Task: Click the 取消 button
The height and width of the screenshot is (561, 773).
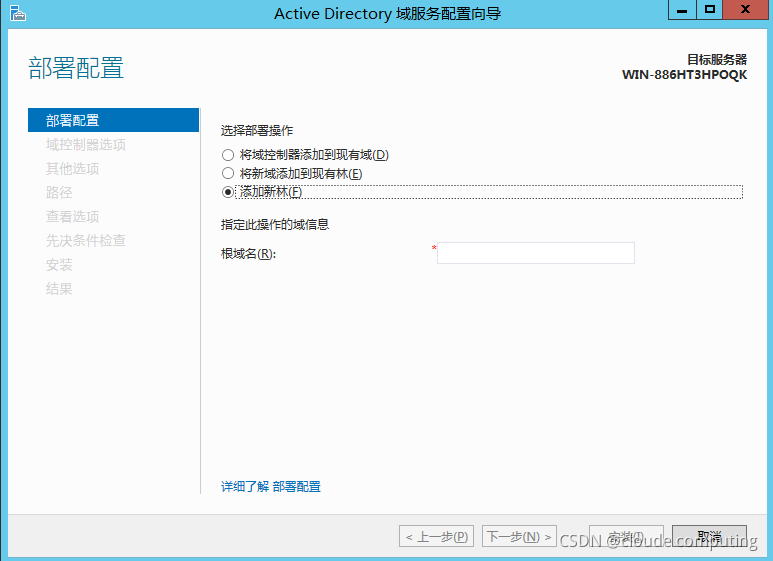Action: [709, 536]
